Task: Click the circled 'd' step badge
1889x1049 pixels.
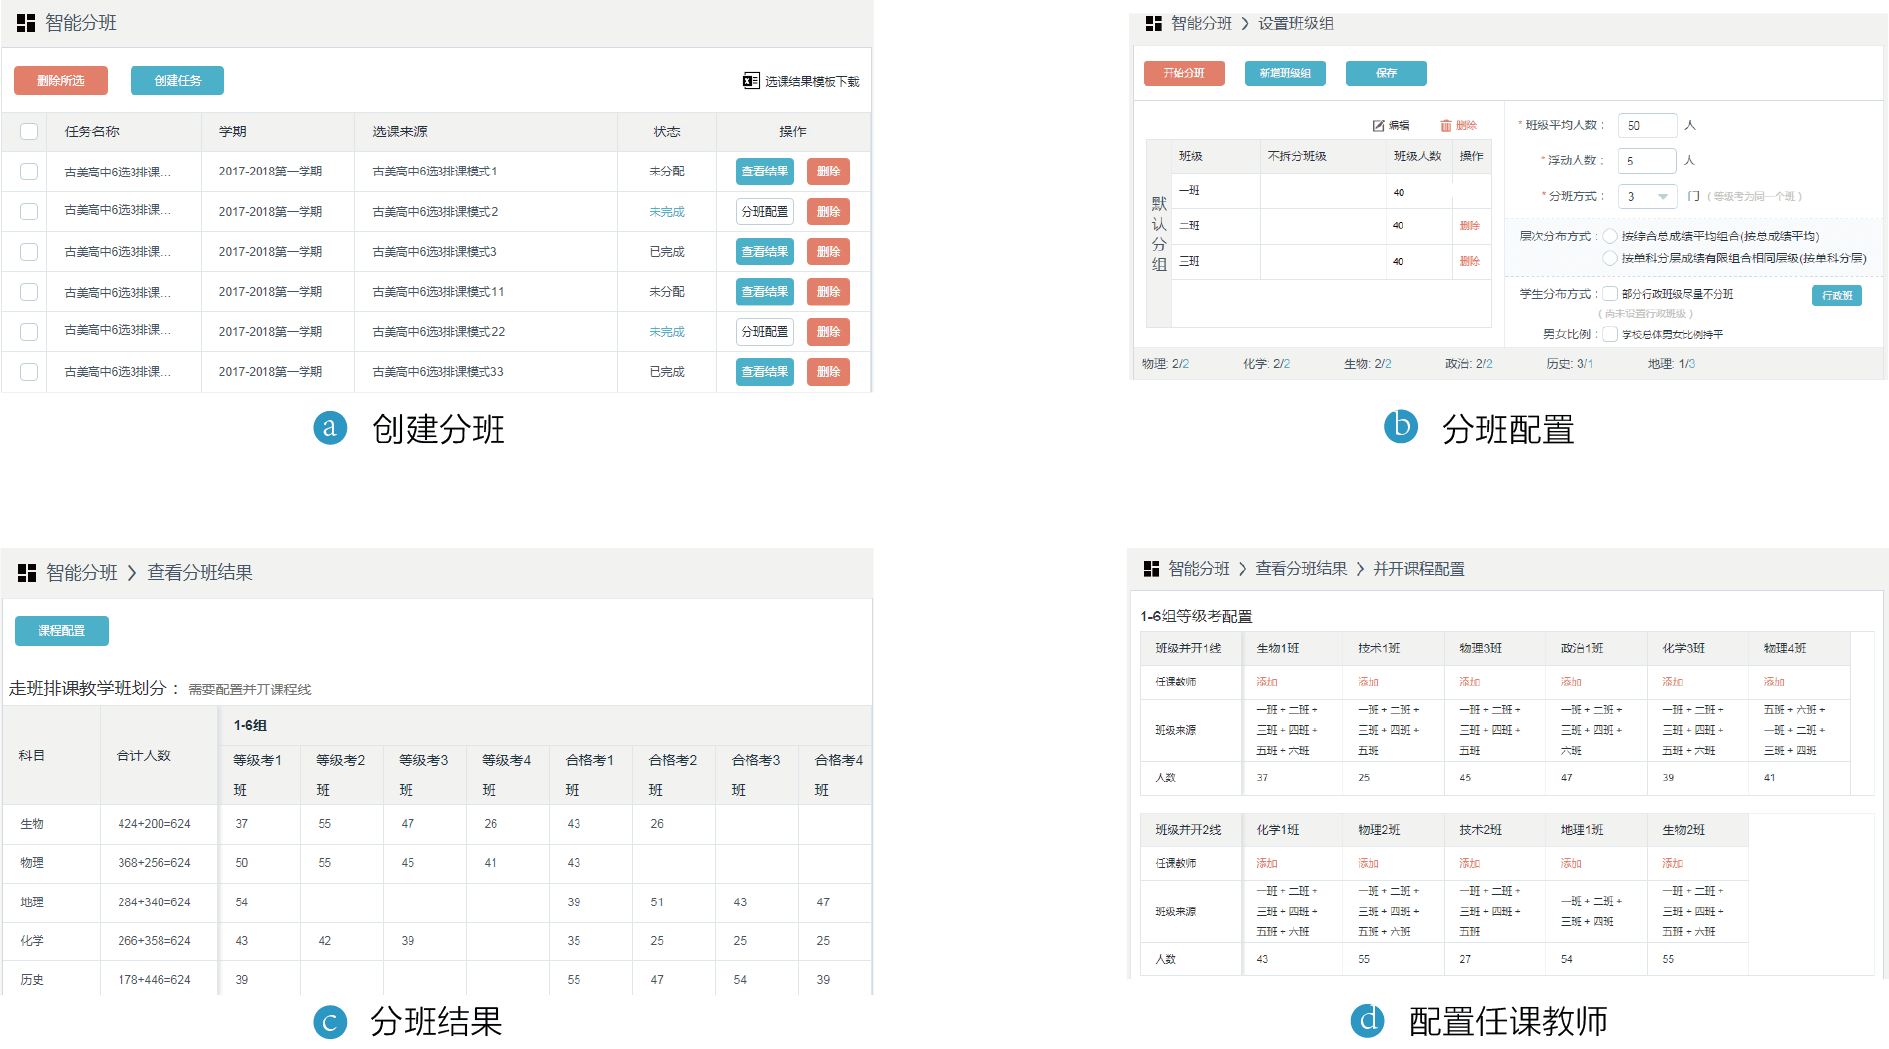Action: pyautogui.click(x=1367, y=1020)
